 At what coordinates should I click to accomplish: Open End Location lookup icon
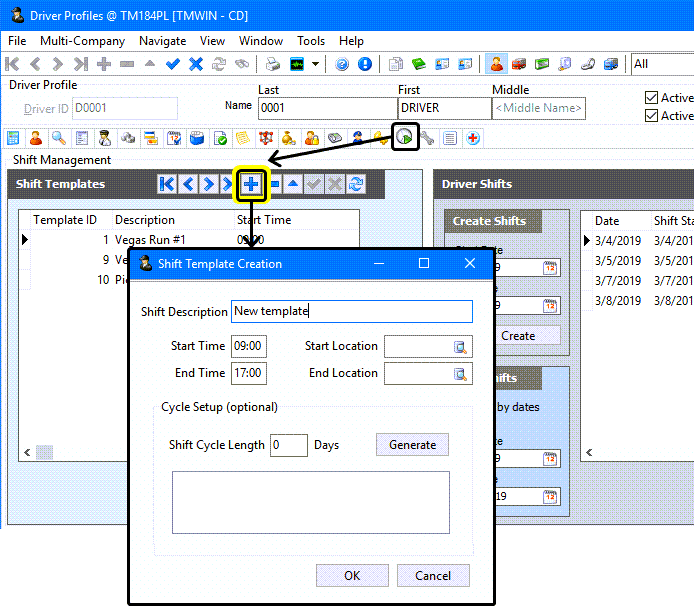(461, 374)
